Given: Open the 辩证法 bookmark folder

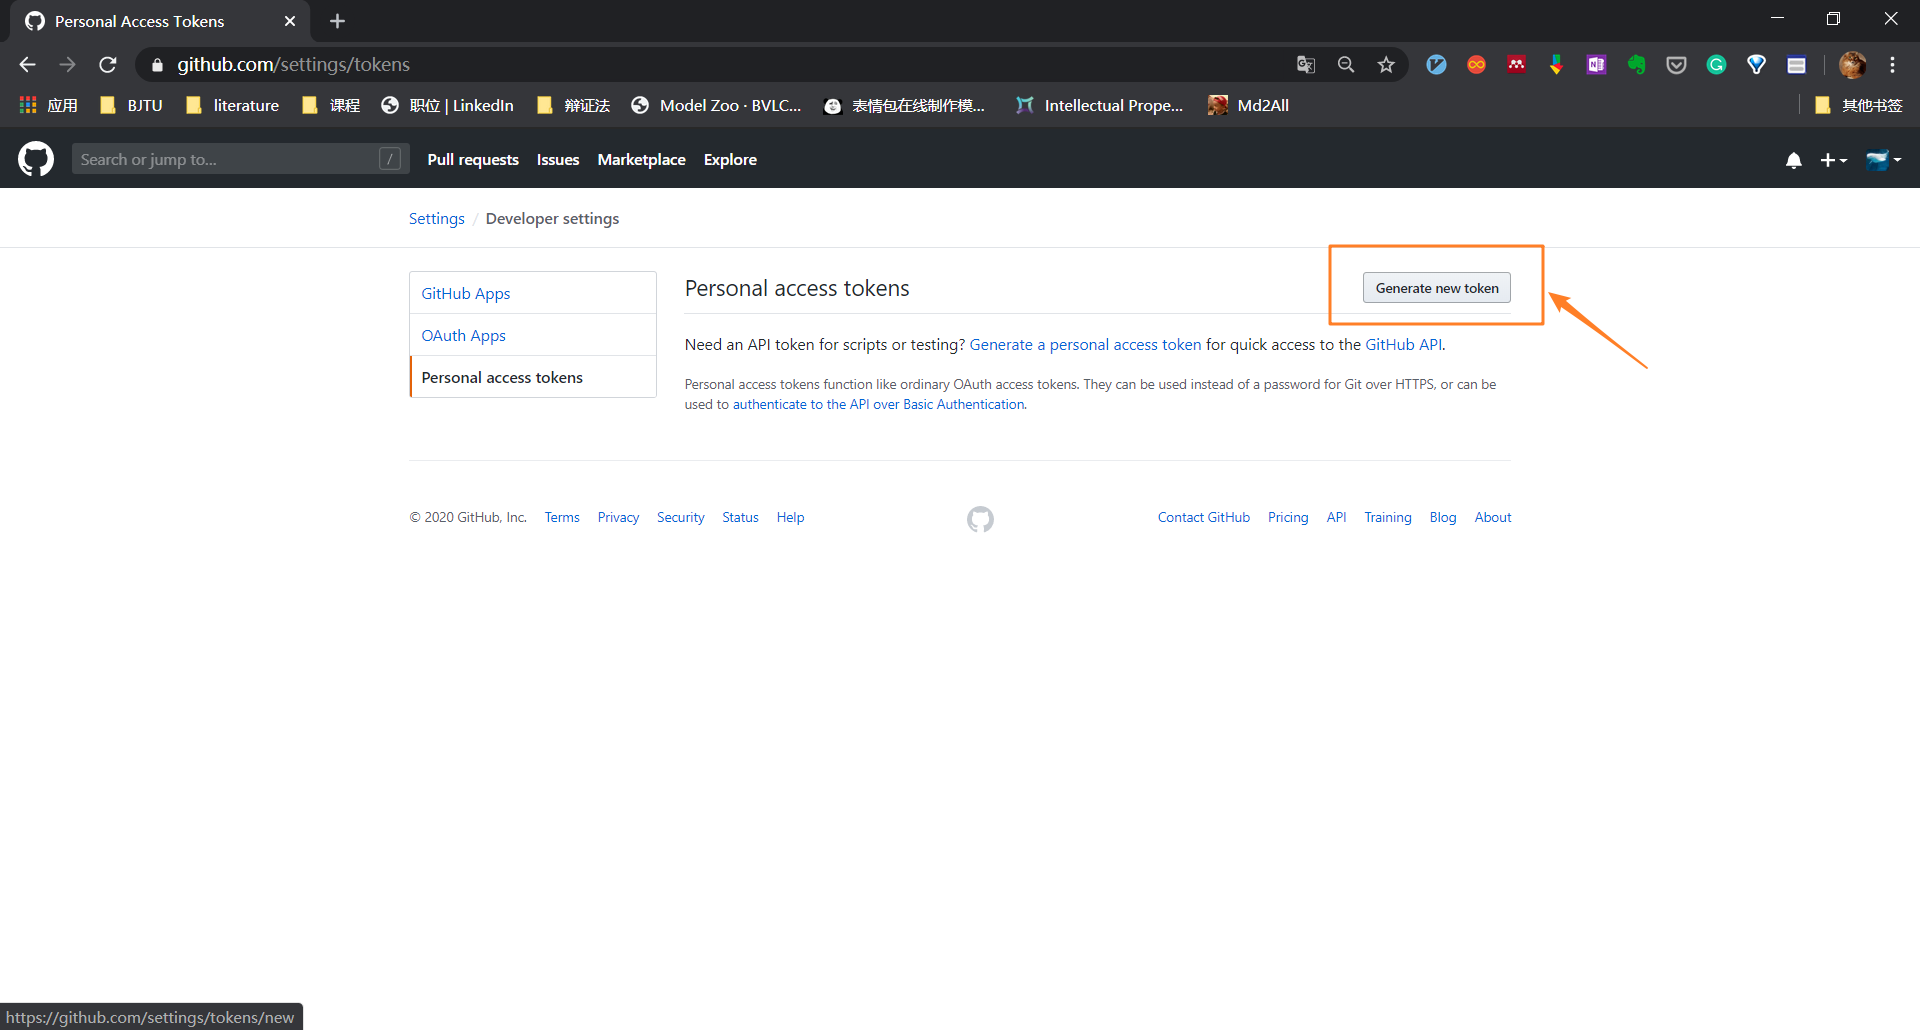Looking at the screenshot, I should pos(573,105).
